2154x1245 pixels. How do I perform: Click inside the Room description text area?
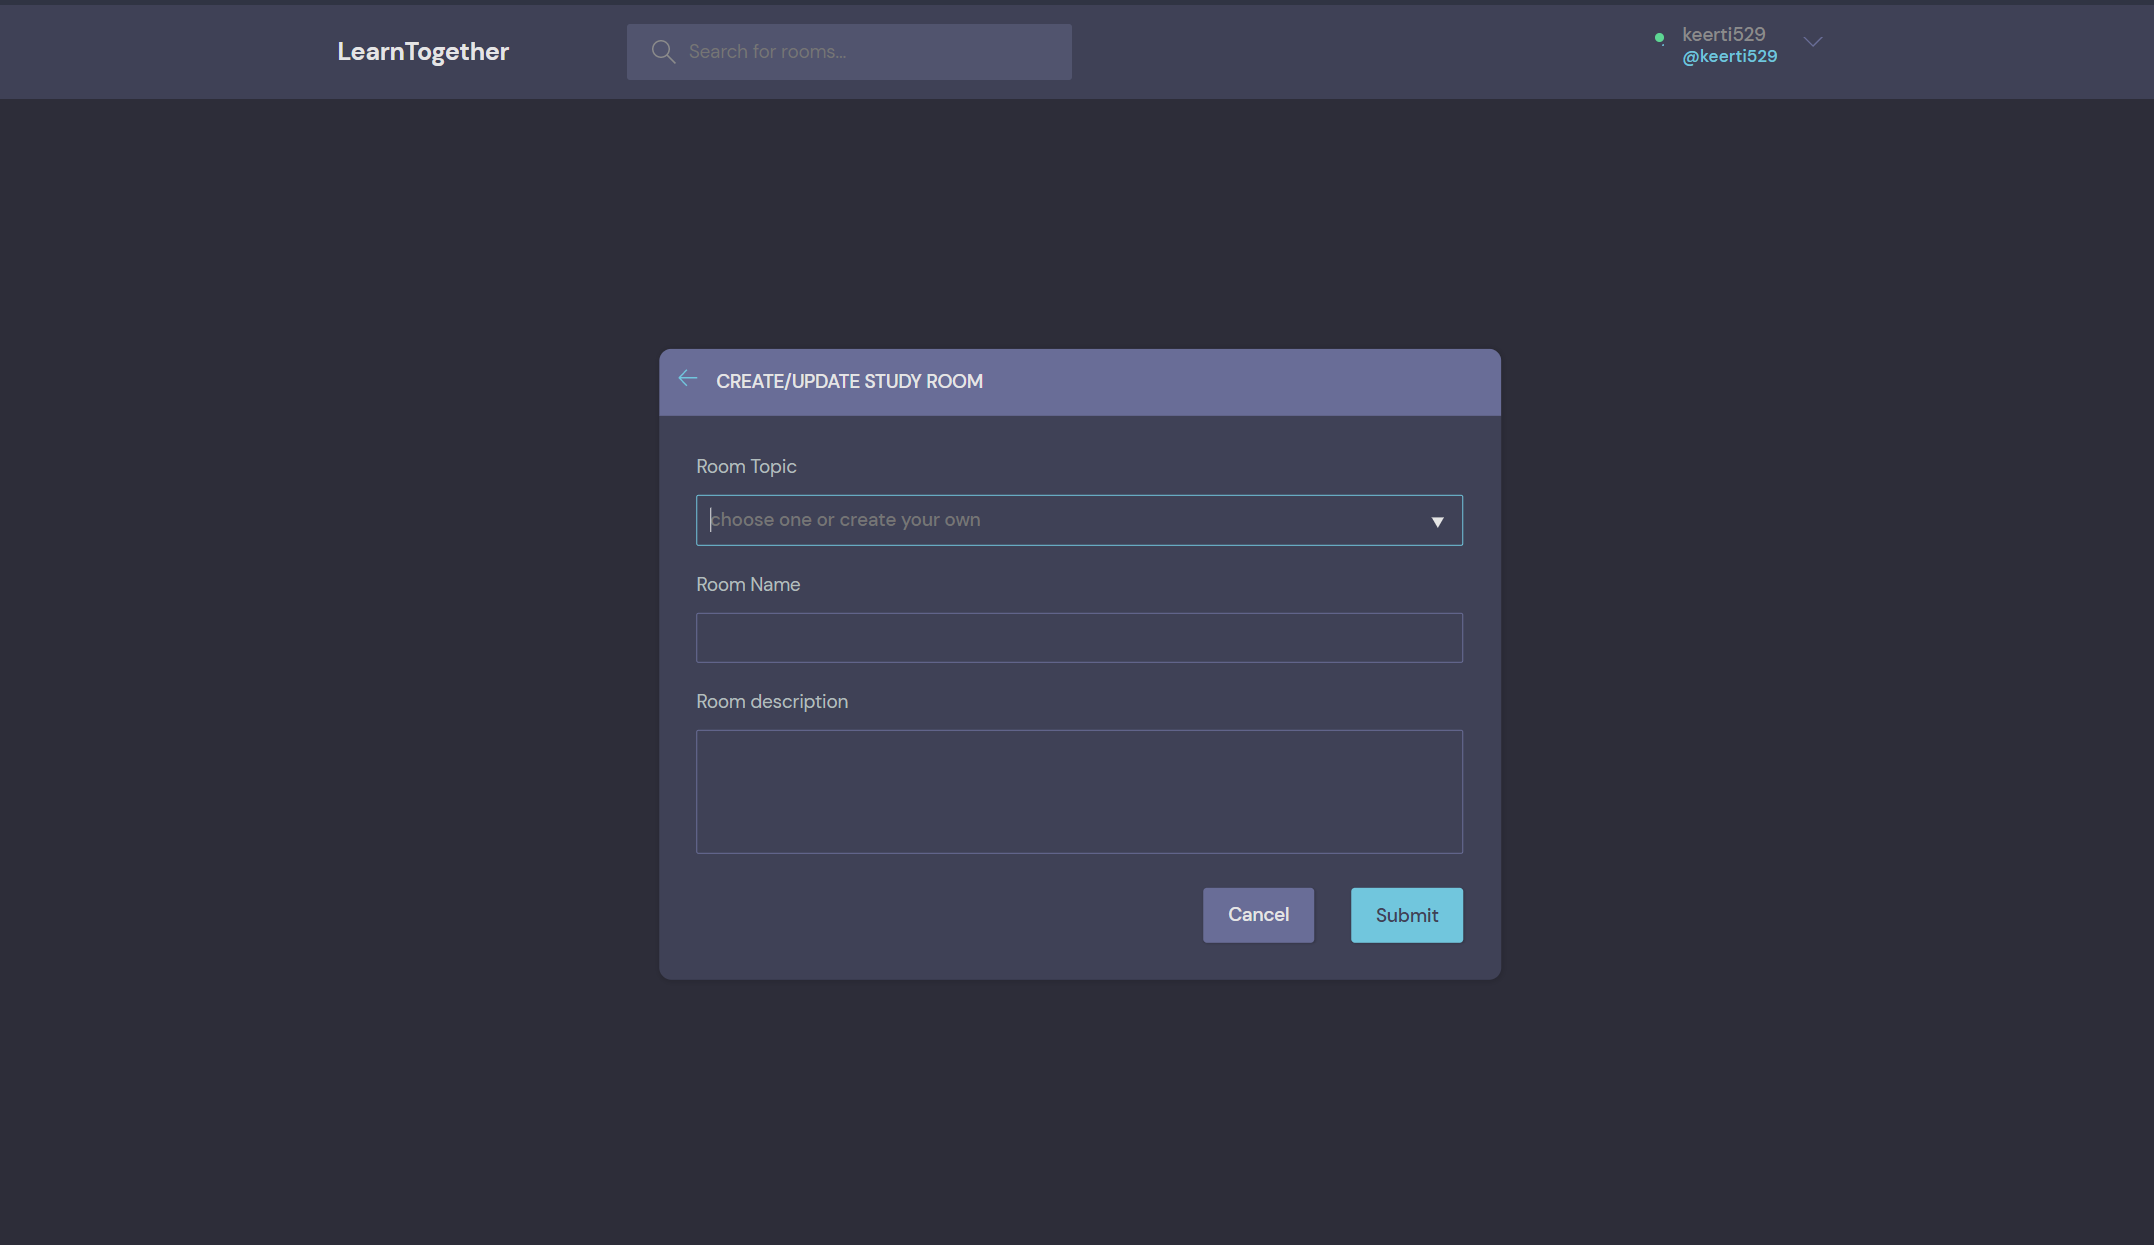(1079, 791)
